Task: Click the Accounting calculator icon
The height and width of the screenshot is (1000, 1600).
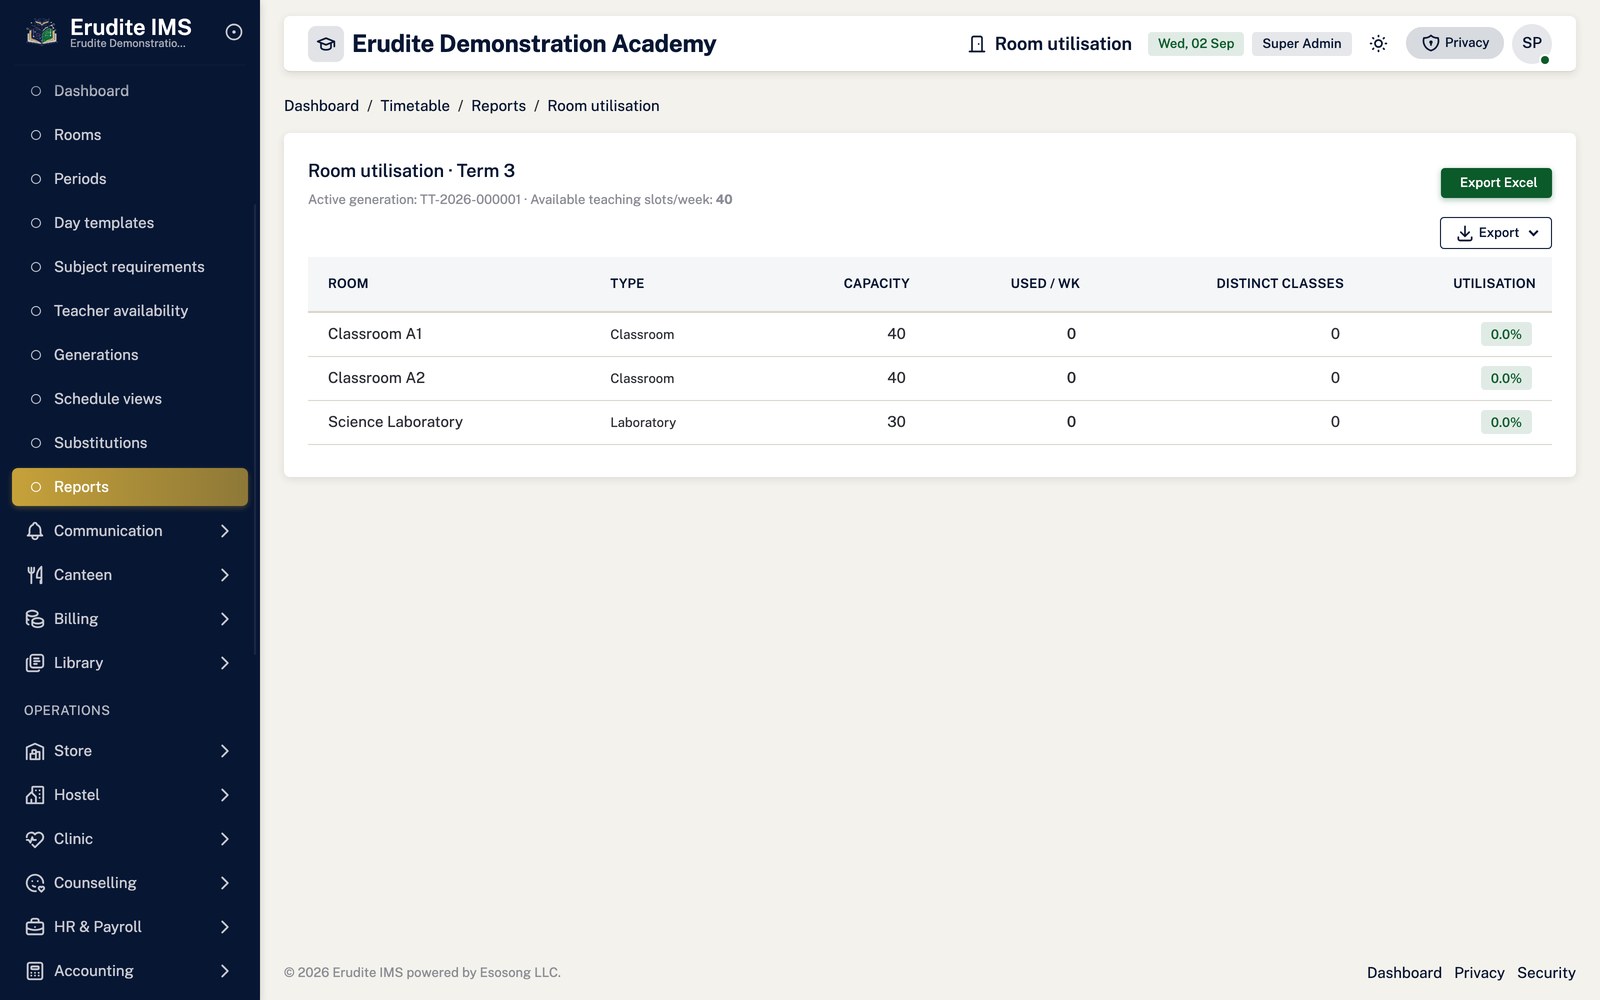Action: (x=35, y=971)
